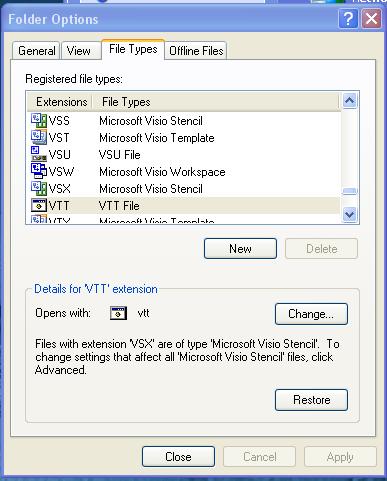The height and width of the screenshot is (481, 387).
Task: Click the file list scroll up arrow
Action: [x=350, y=100]
